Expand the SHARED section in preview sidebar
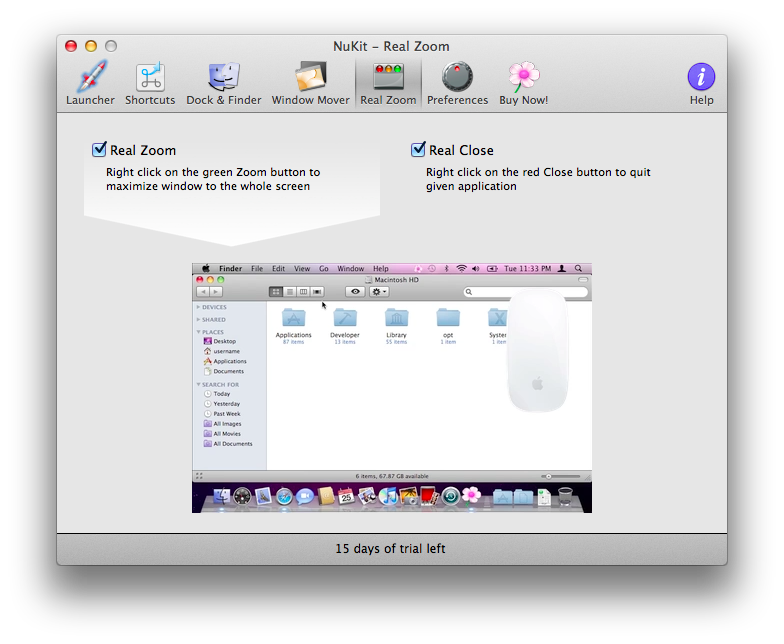This screenshot has height=644, width=784. point(198,320)
